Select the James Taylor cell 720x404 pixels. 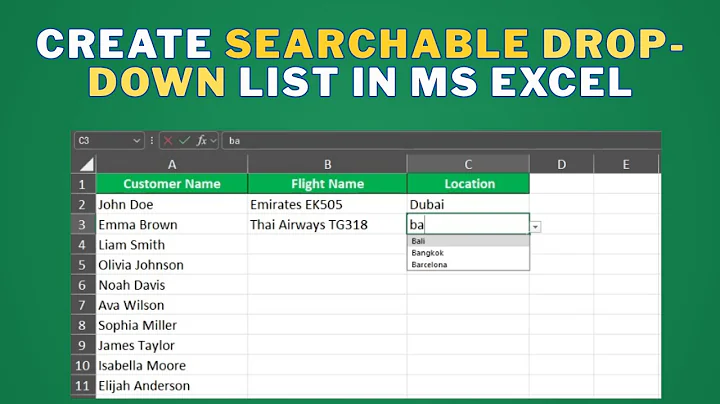point(172,345)
